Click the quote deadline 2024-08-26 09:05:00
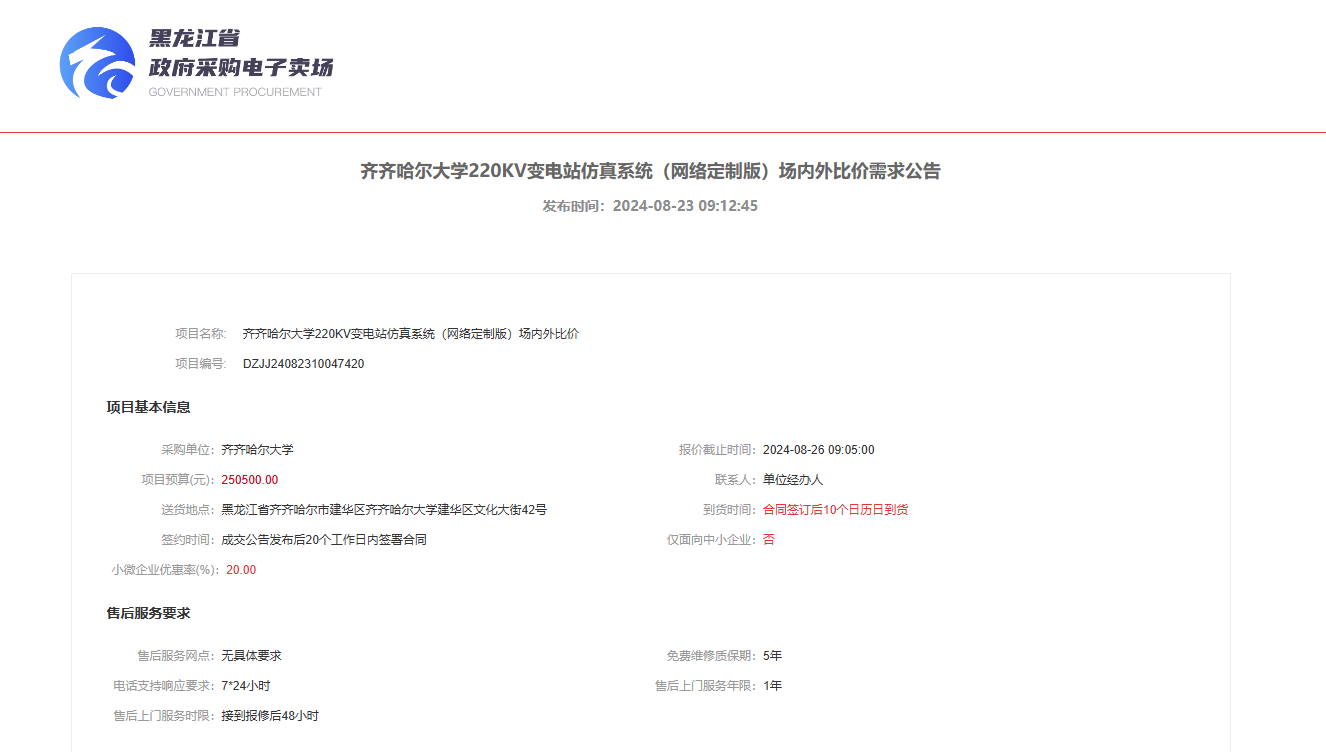Image resolution: width=1326 pixels, height=752 pixels. pos(818,450)
